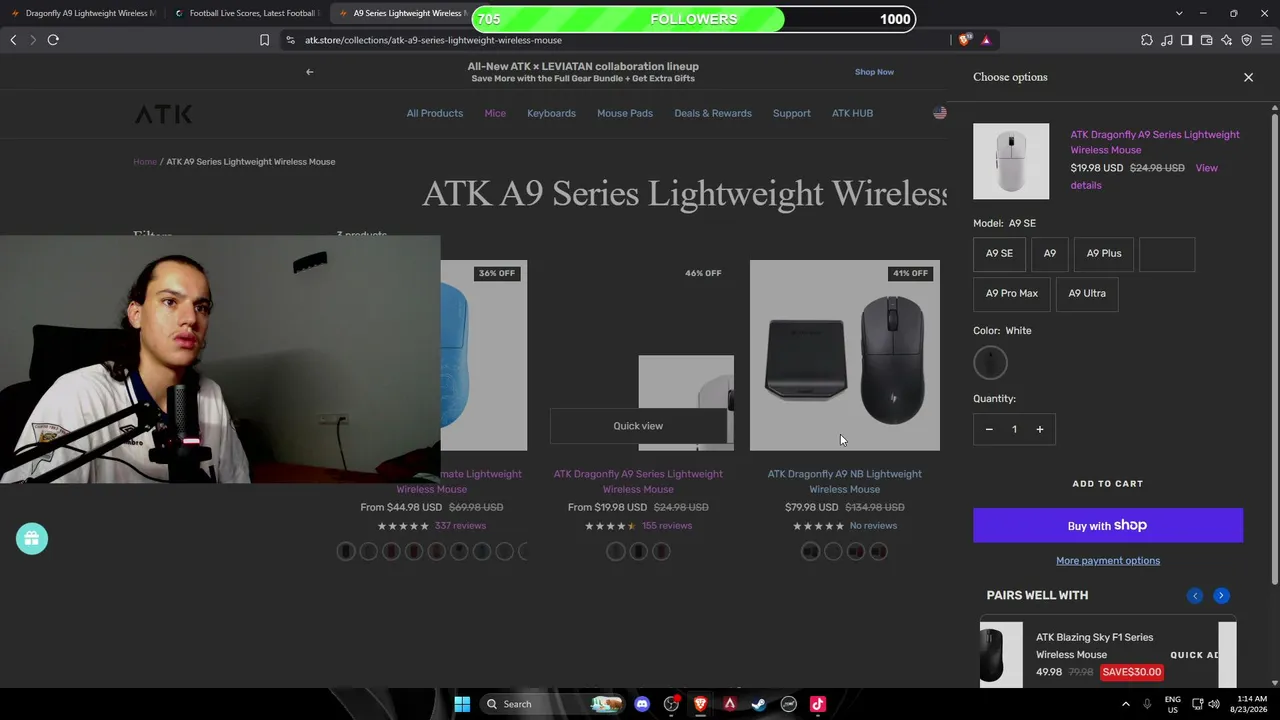Show next Pairs Well With item

click(1221, 596)
